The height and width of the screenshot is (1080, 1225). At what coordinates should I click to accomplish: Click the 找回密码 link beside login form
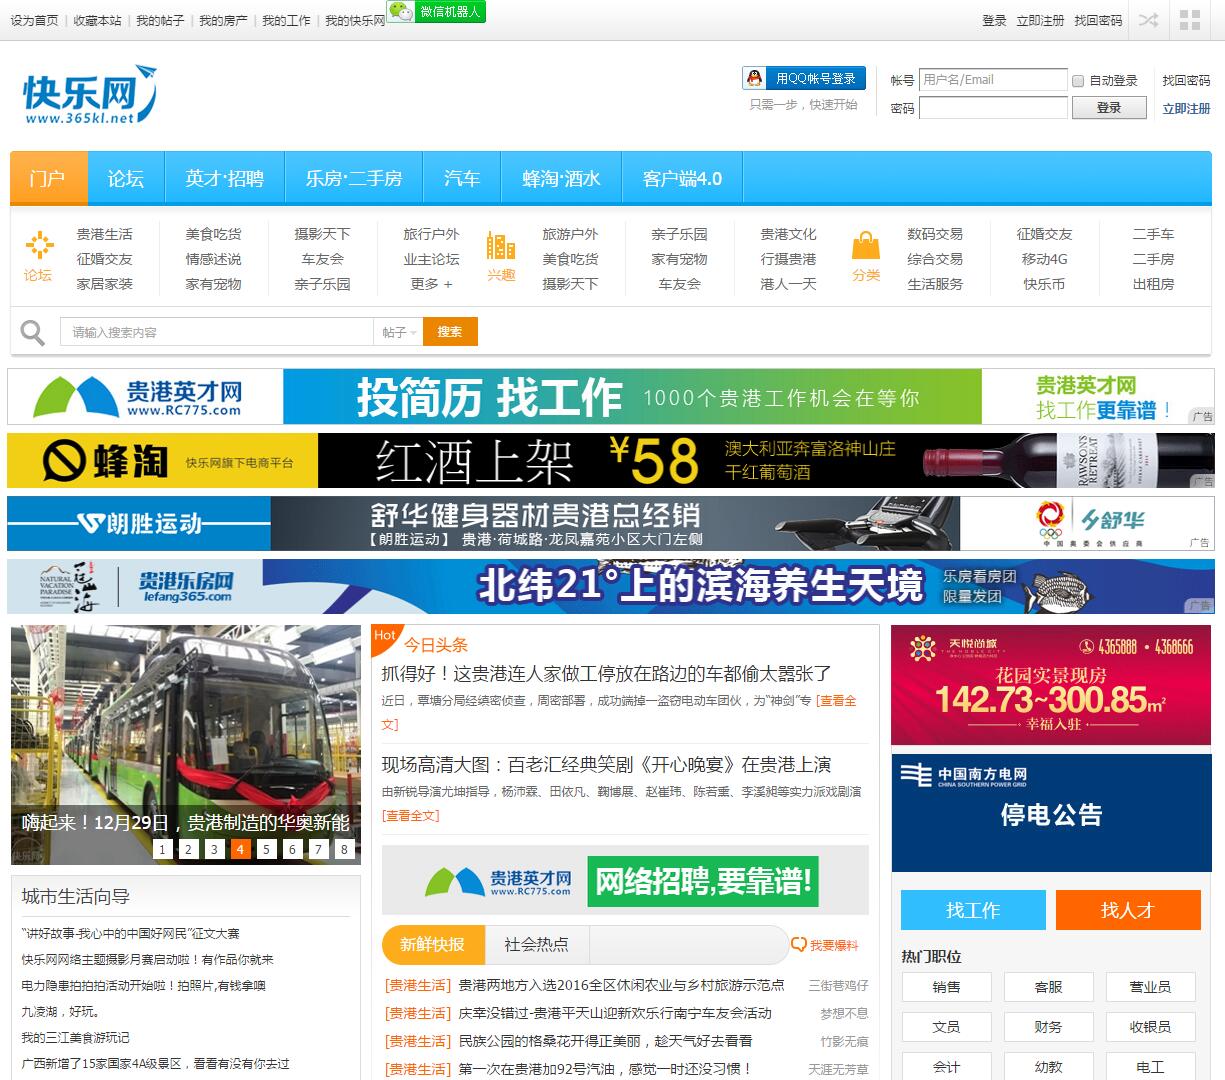coord(1186,81)
